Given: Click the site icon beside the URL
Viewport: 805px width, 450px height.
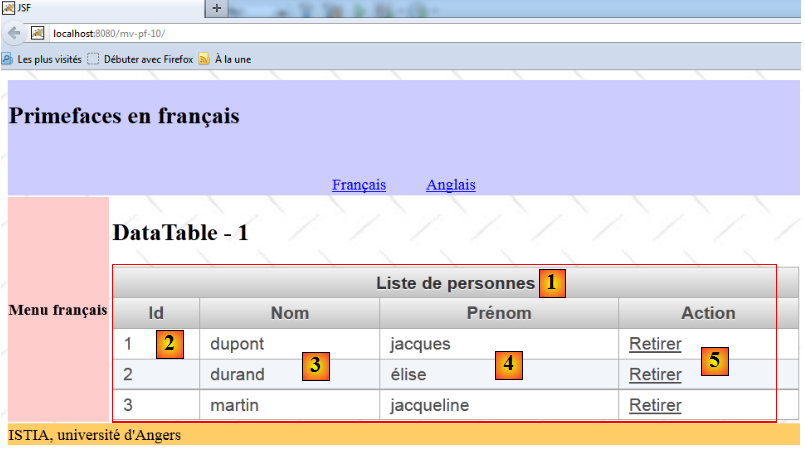Looking at the screenshot, I should (38, 32).
